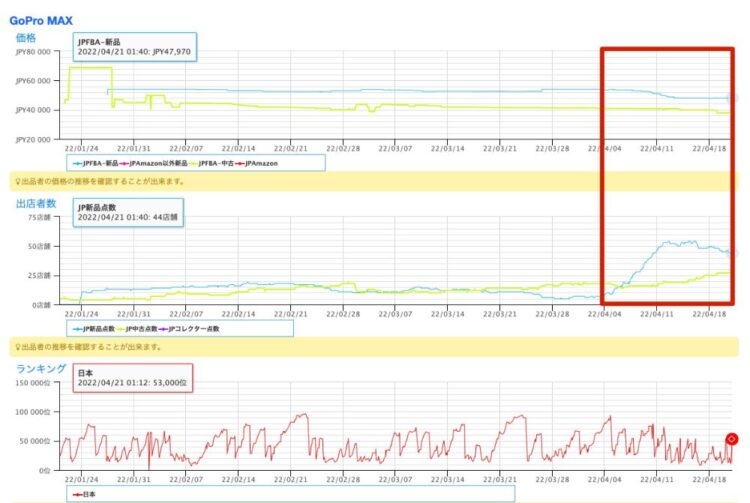This screenshot has width=750, height=503.
Task: Click the 出品者の推移を確認 hint banner
Action: 374,347
